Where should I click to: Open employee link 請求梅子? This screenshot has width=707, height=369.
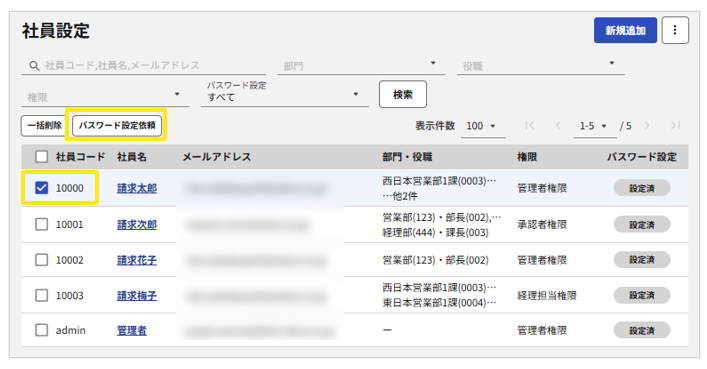coord(137,295)
